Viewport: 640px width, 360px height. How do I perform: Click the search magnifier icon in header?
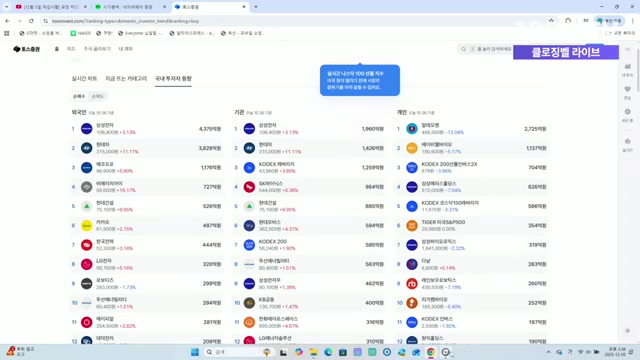463,49
